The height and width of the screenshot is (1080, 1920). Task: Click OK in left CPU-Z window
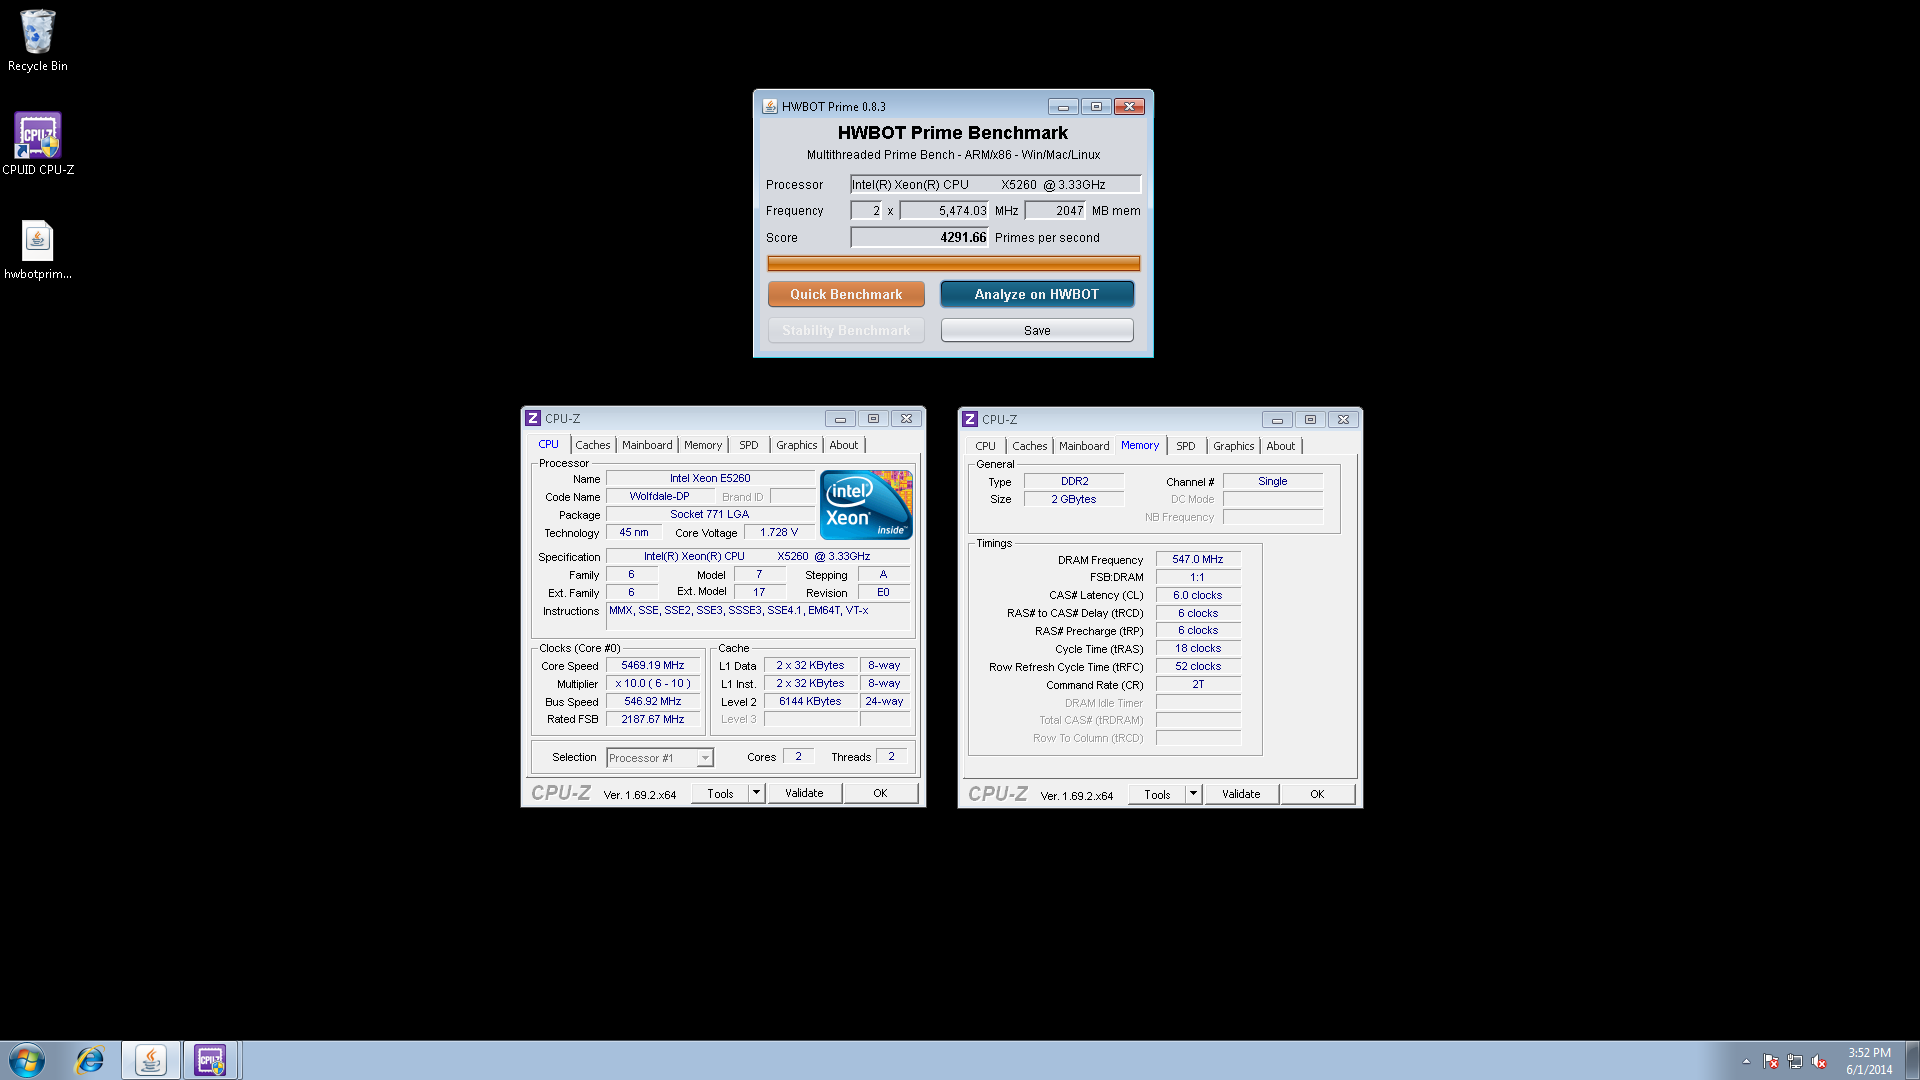coord(880,793)
